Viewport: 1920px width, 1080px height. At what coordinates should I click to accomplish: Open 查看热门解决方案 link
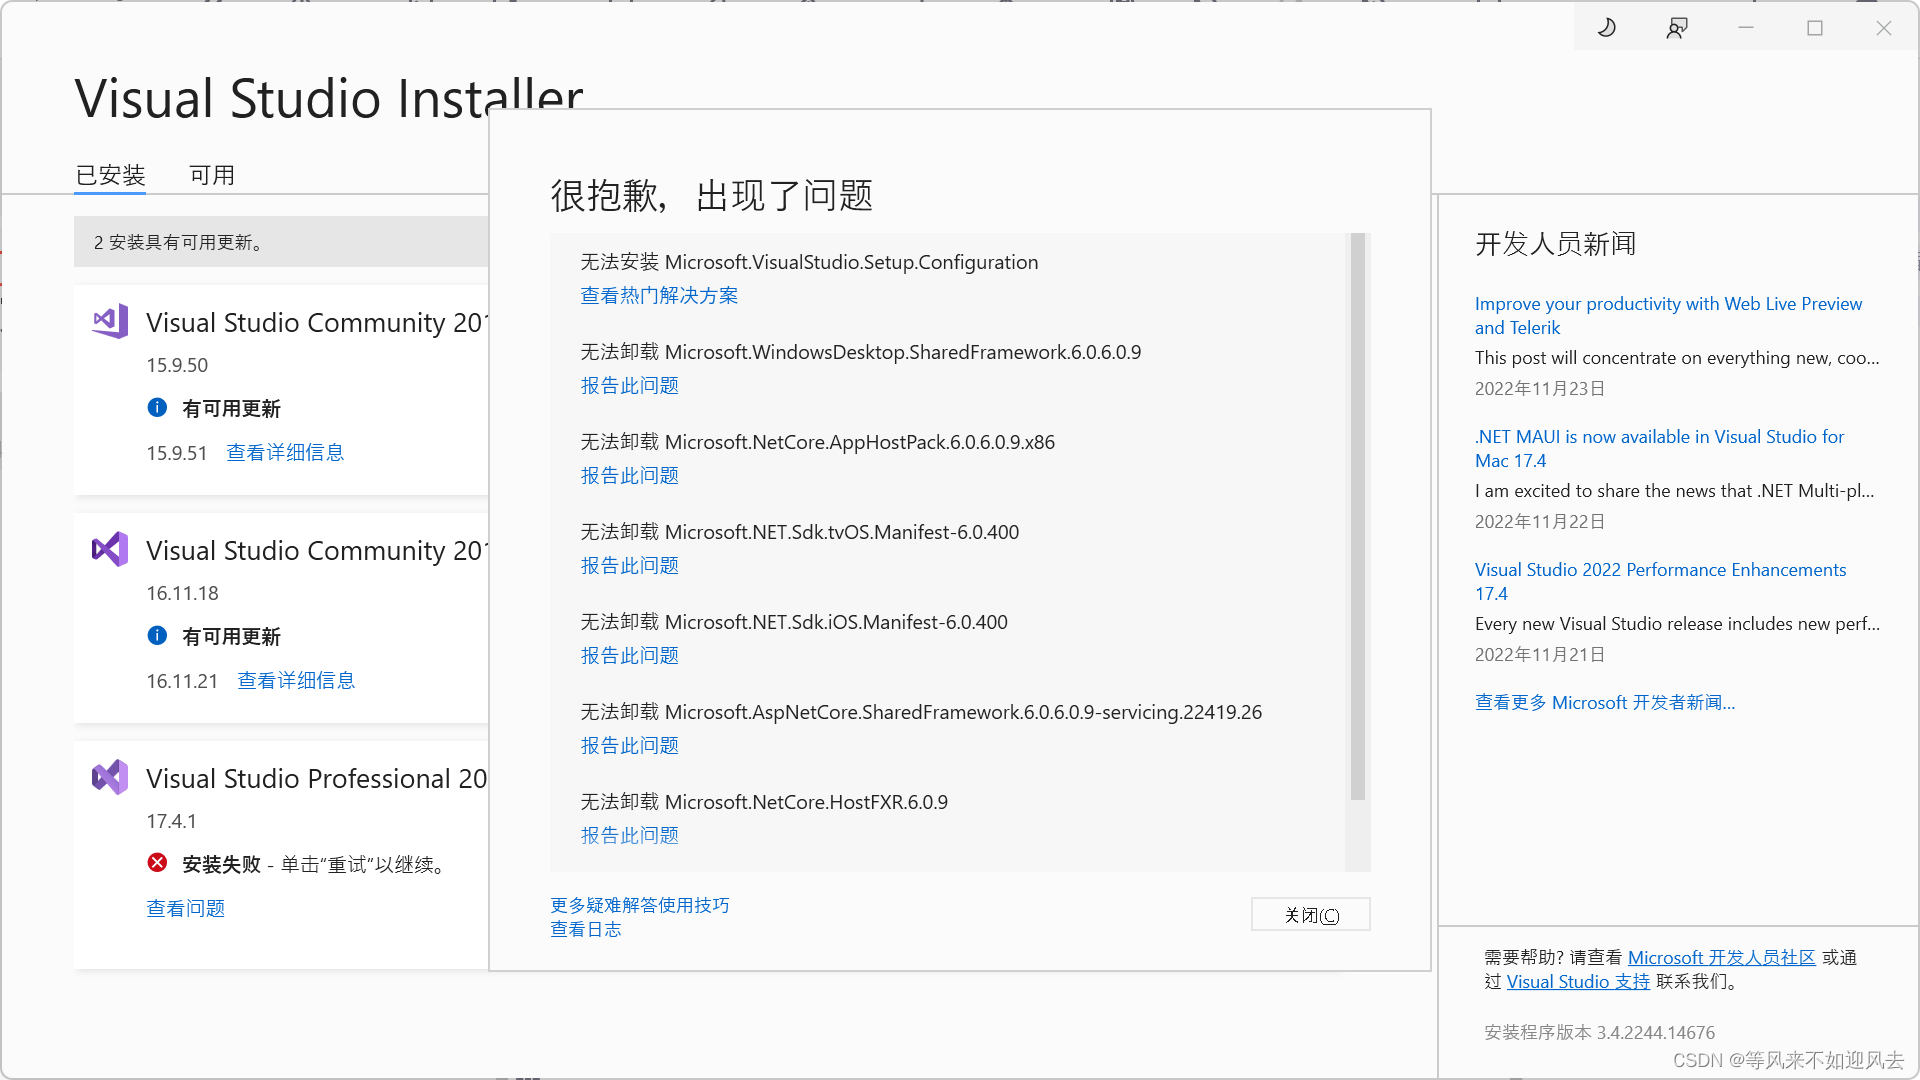(659, 296)
